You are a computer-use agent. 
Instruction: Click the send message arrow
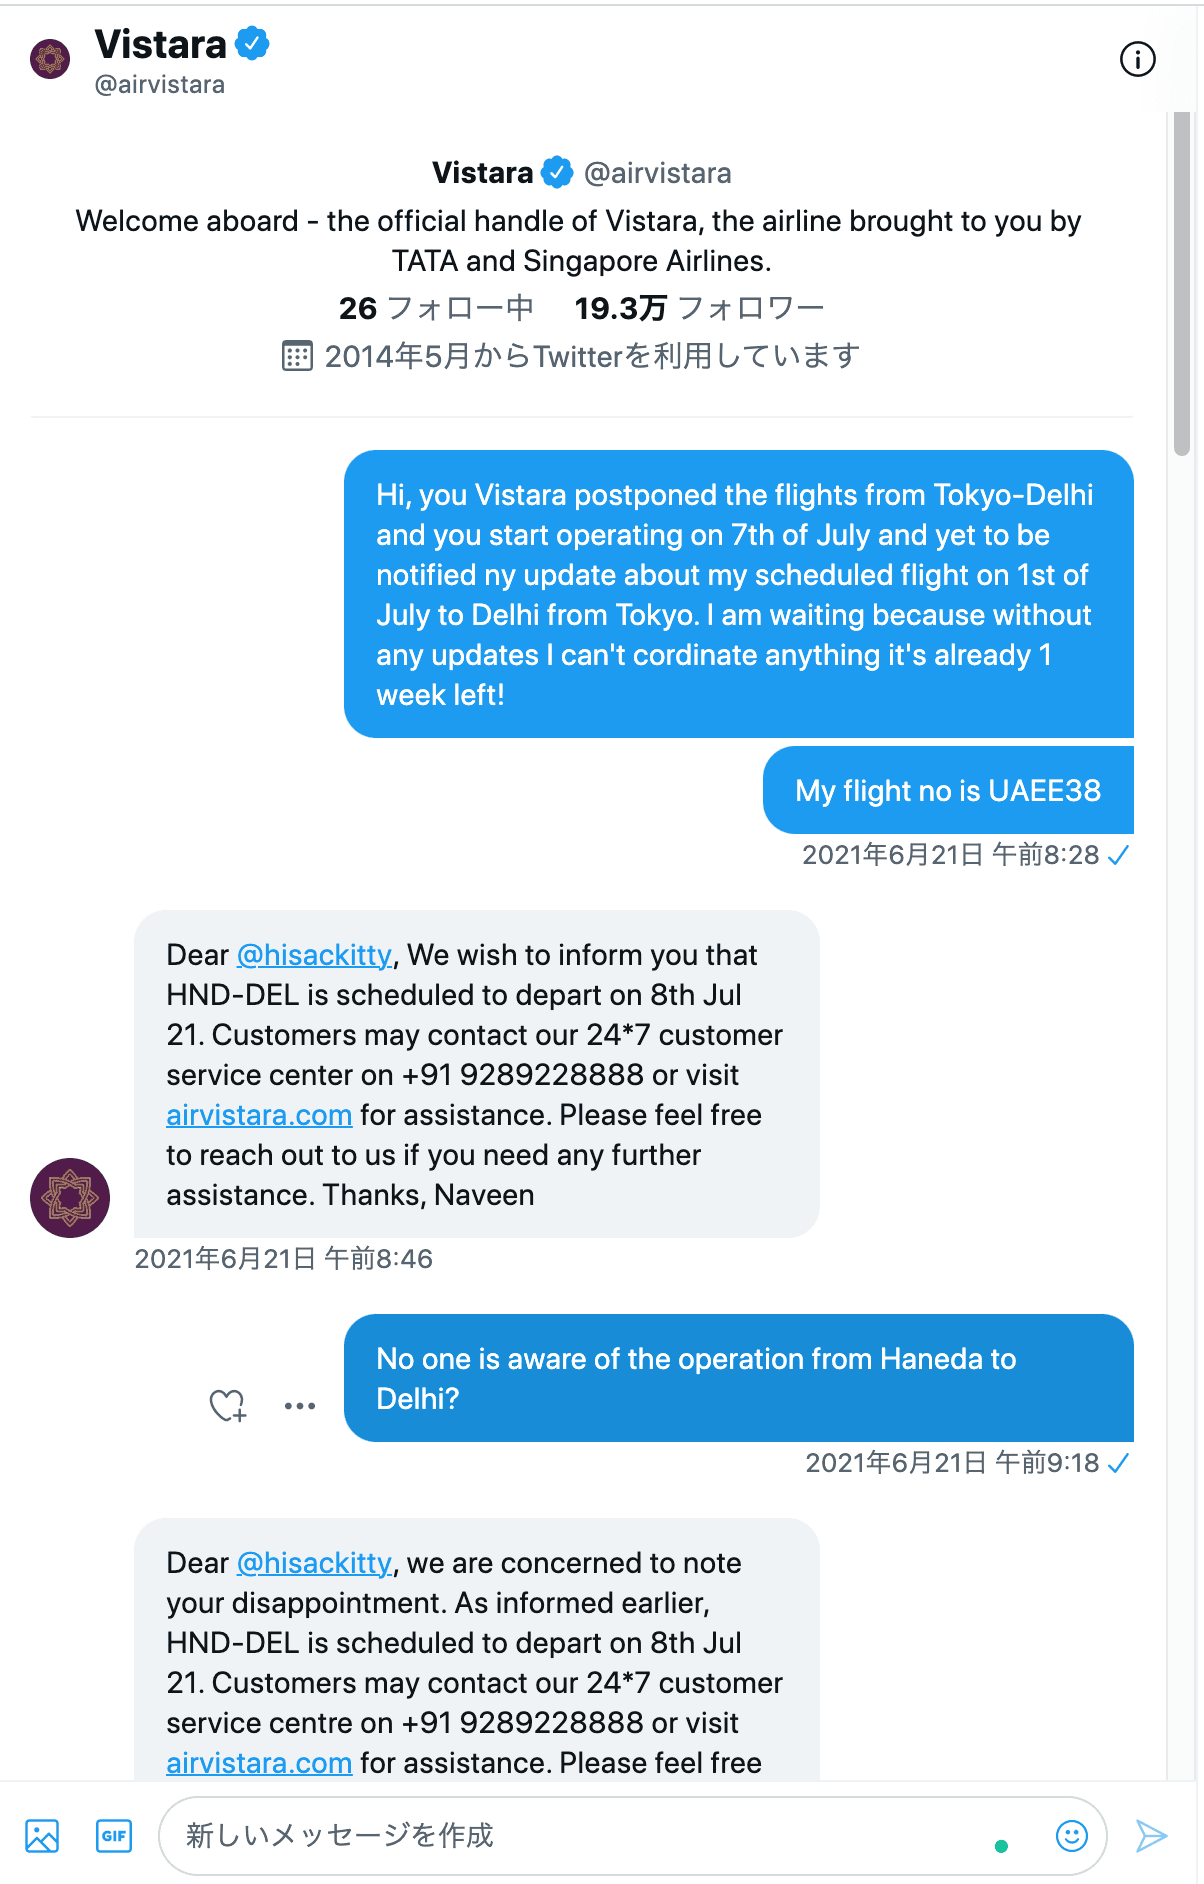pyautogui.click(x=1151, y=1836)
